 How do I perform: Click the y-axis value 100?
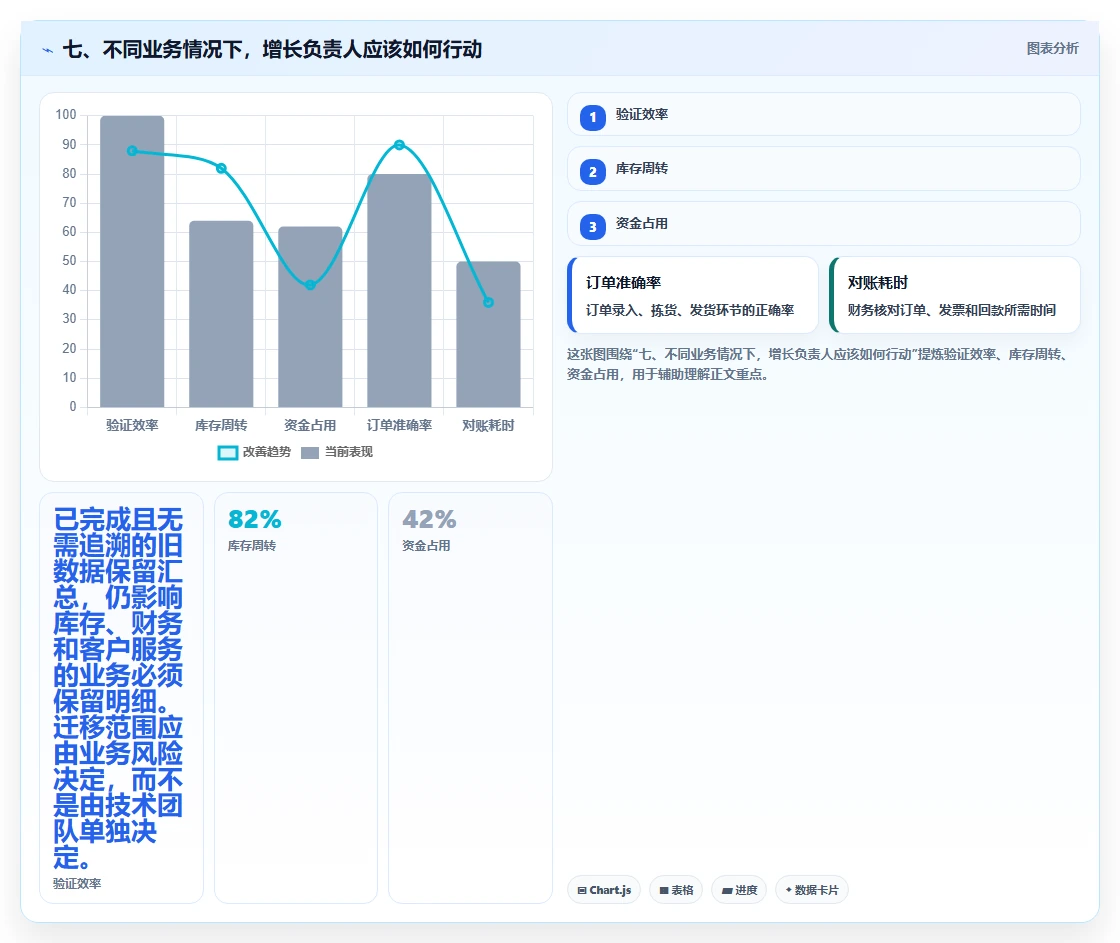coord(66,115)
